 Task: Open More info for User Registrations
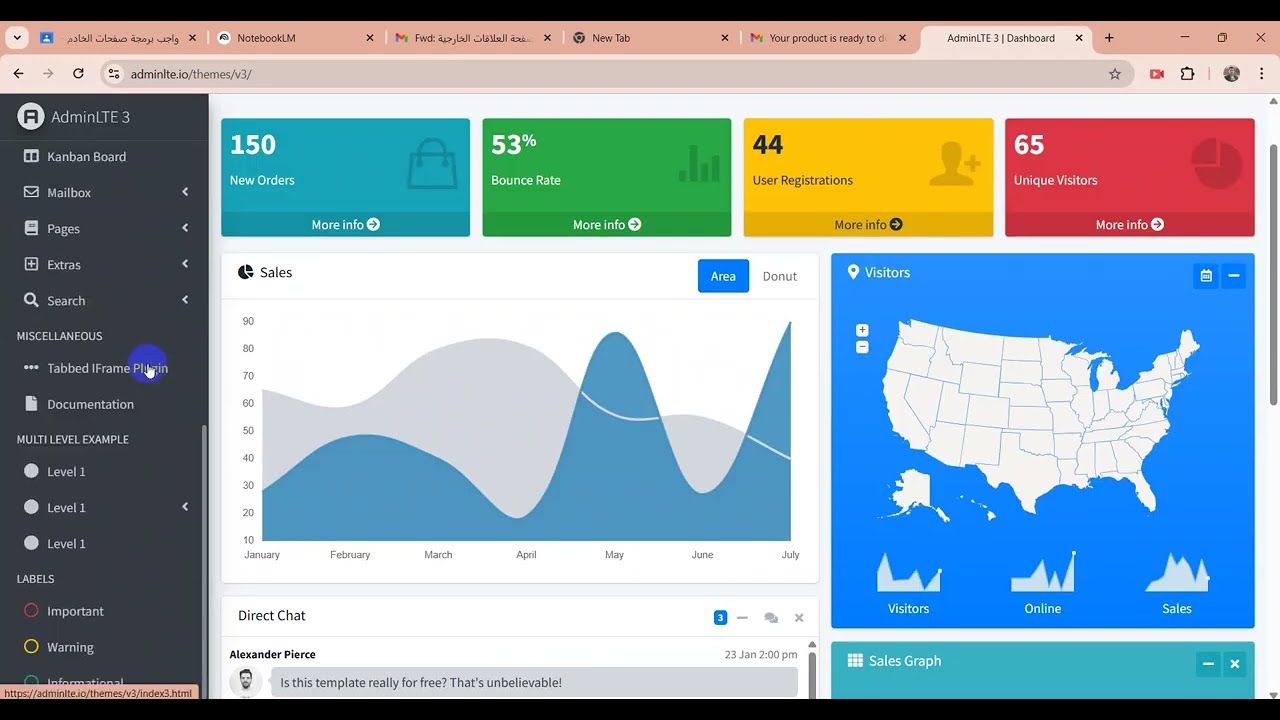point(868,225)
